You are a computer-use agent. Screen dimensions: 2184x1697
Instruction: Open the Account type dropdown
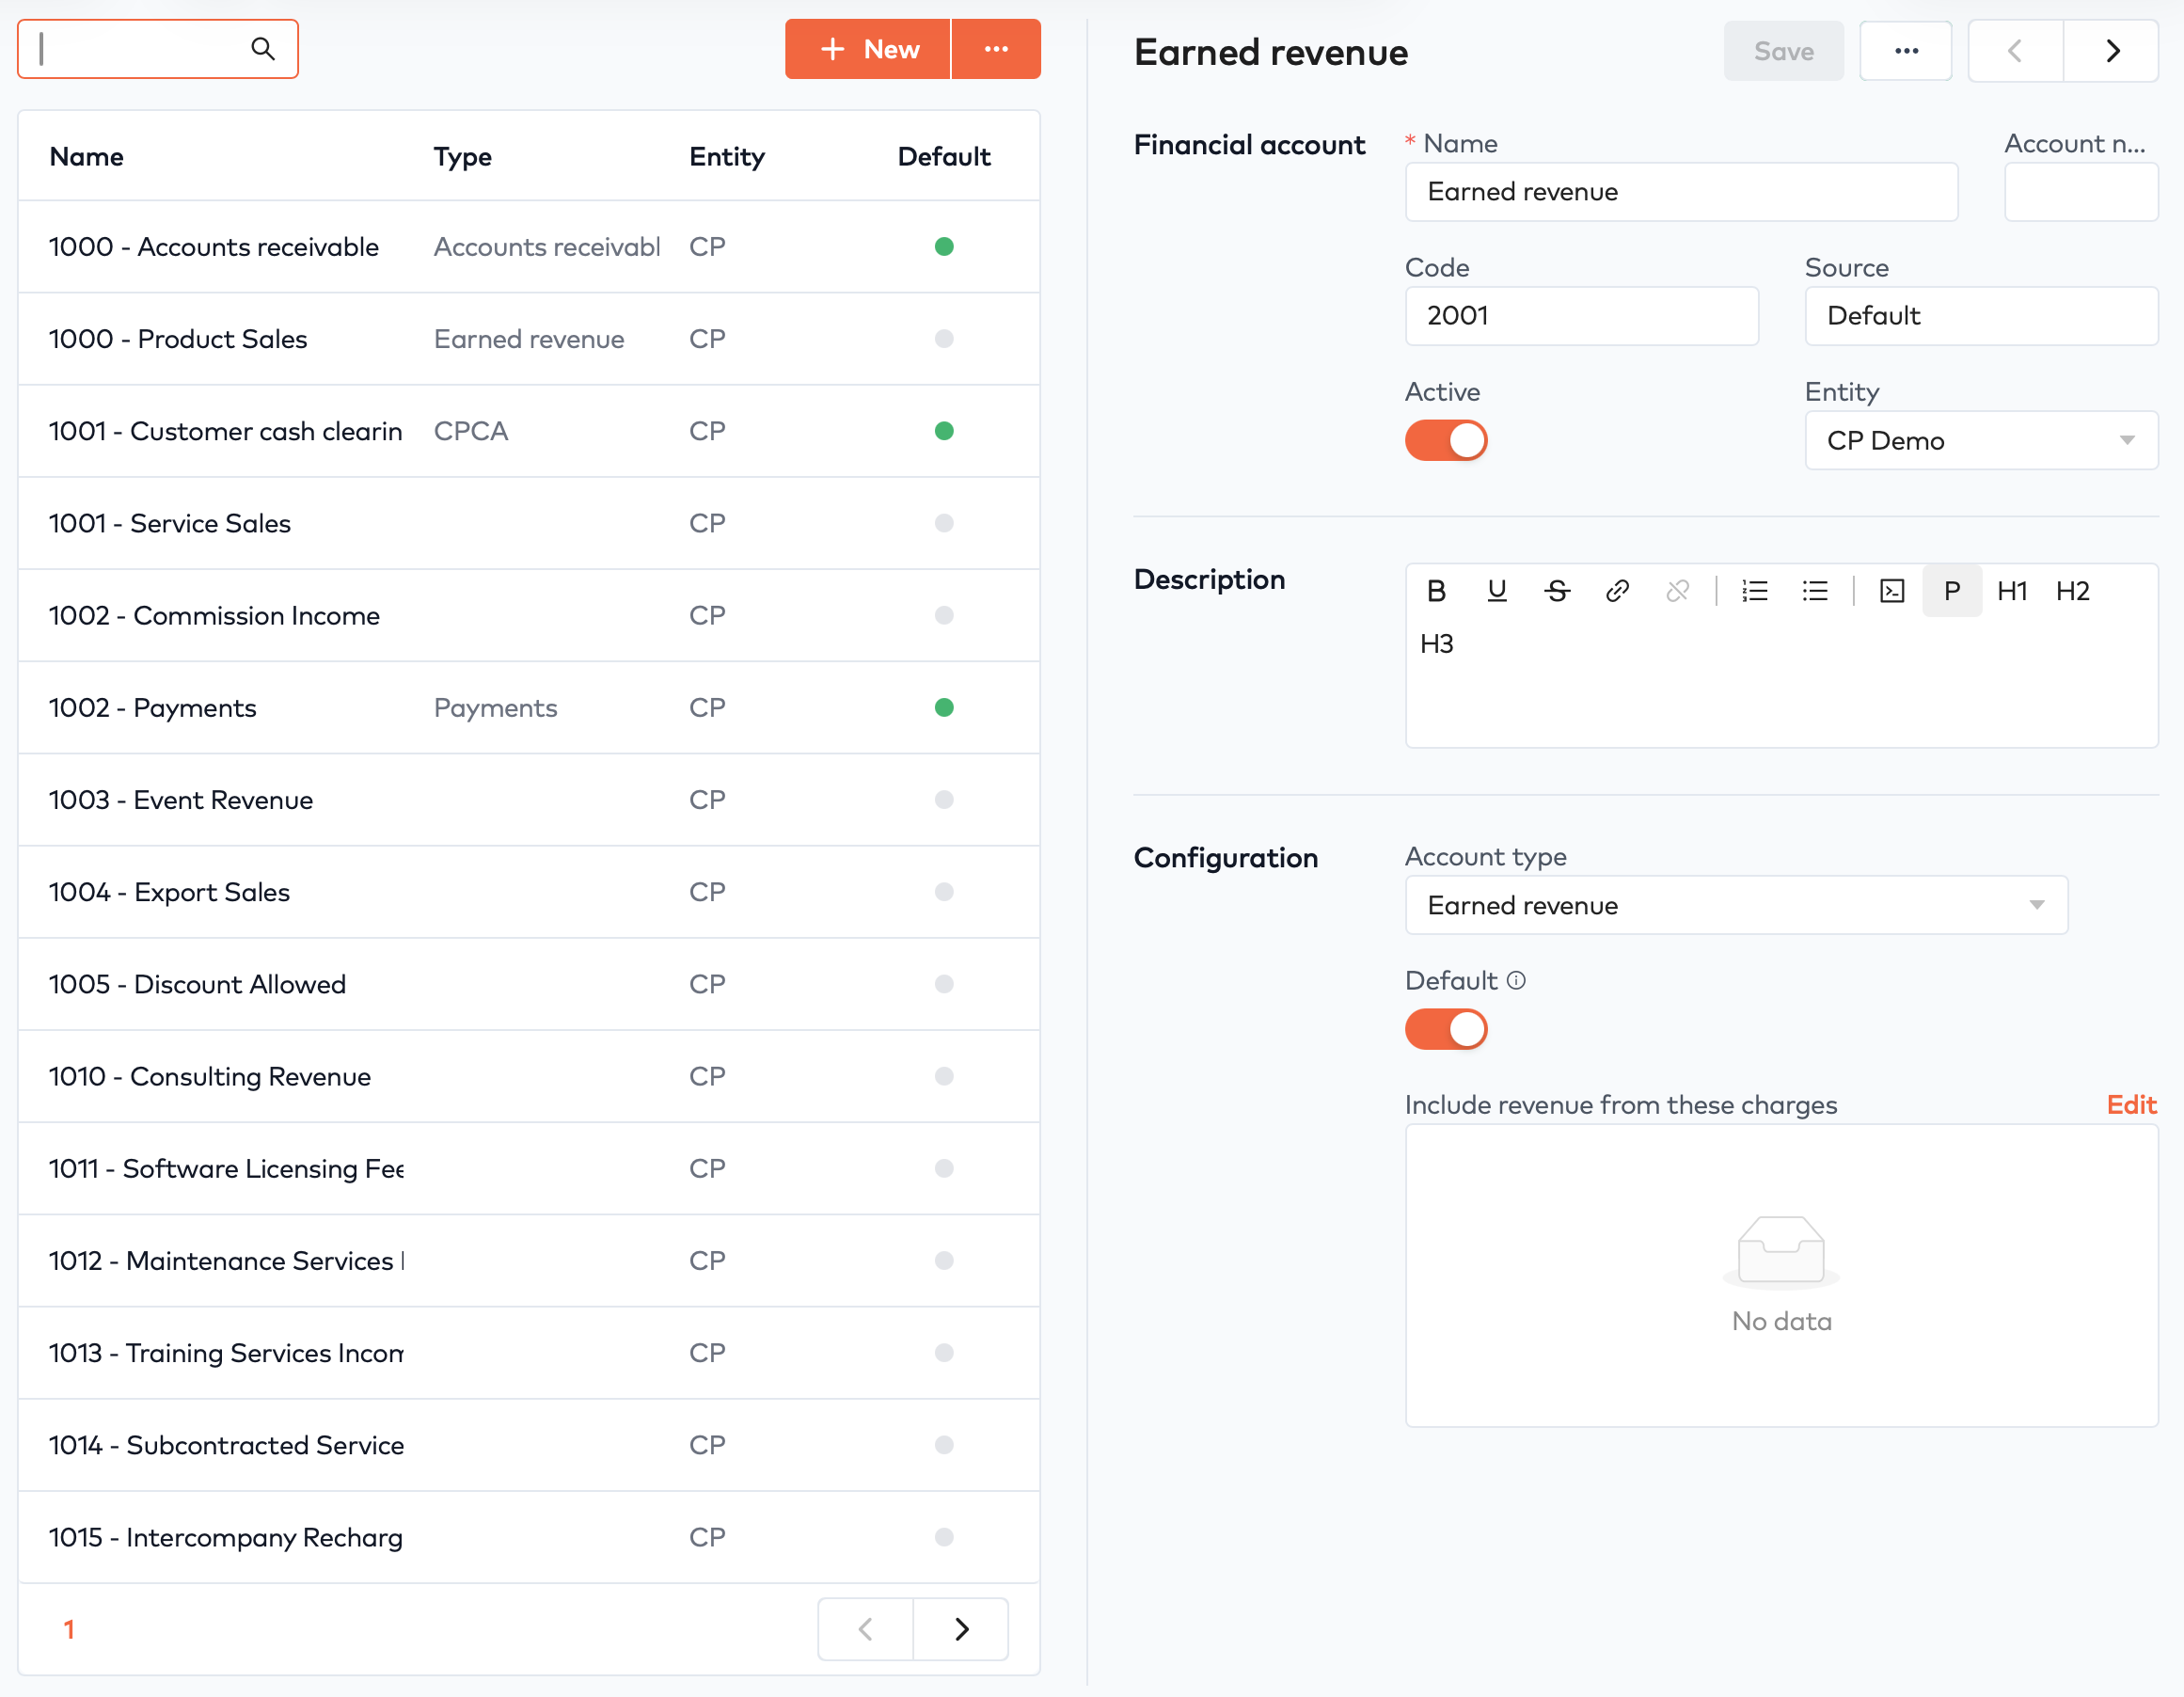1736,905
